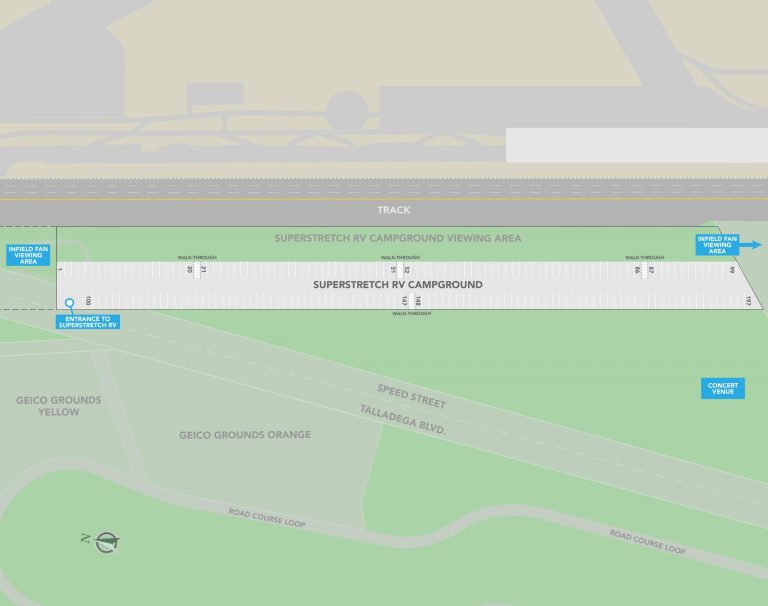
Task: Click the Superstretch RV Campground title
Action: click(398, 285)
